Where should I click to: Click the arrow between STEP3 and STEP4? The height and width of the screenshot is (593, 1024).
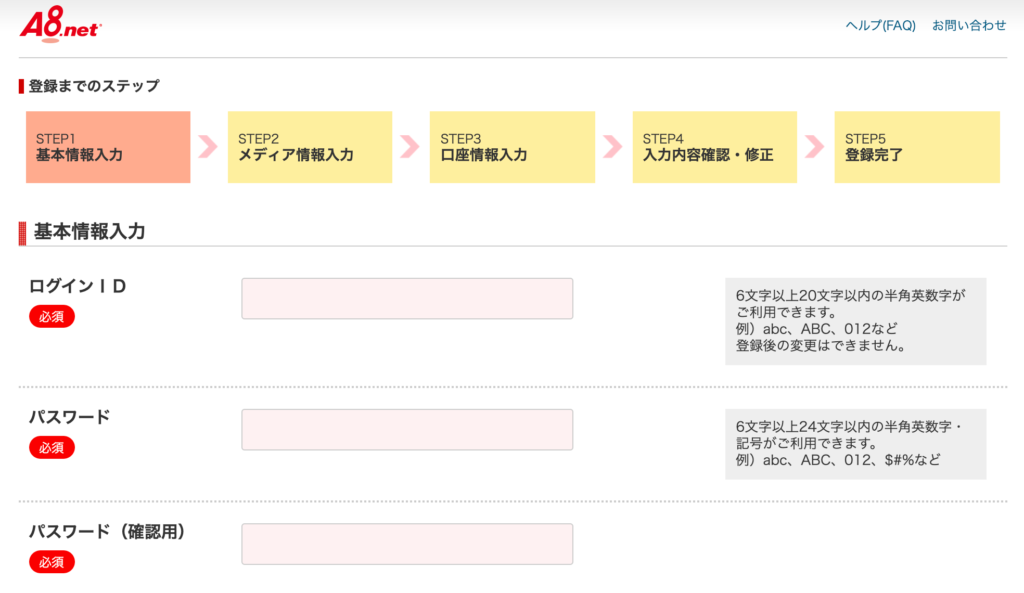(x=612, y=147)
